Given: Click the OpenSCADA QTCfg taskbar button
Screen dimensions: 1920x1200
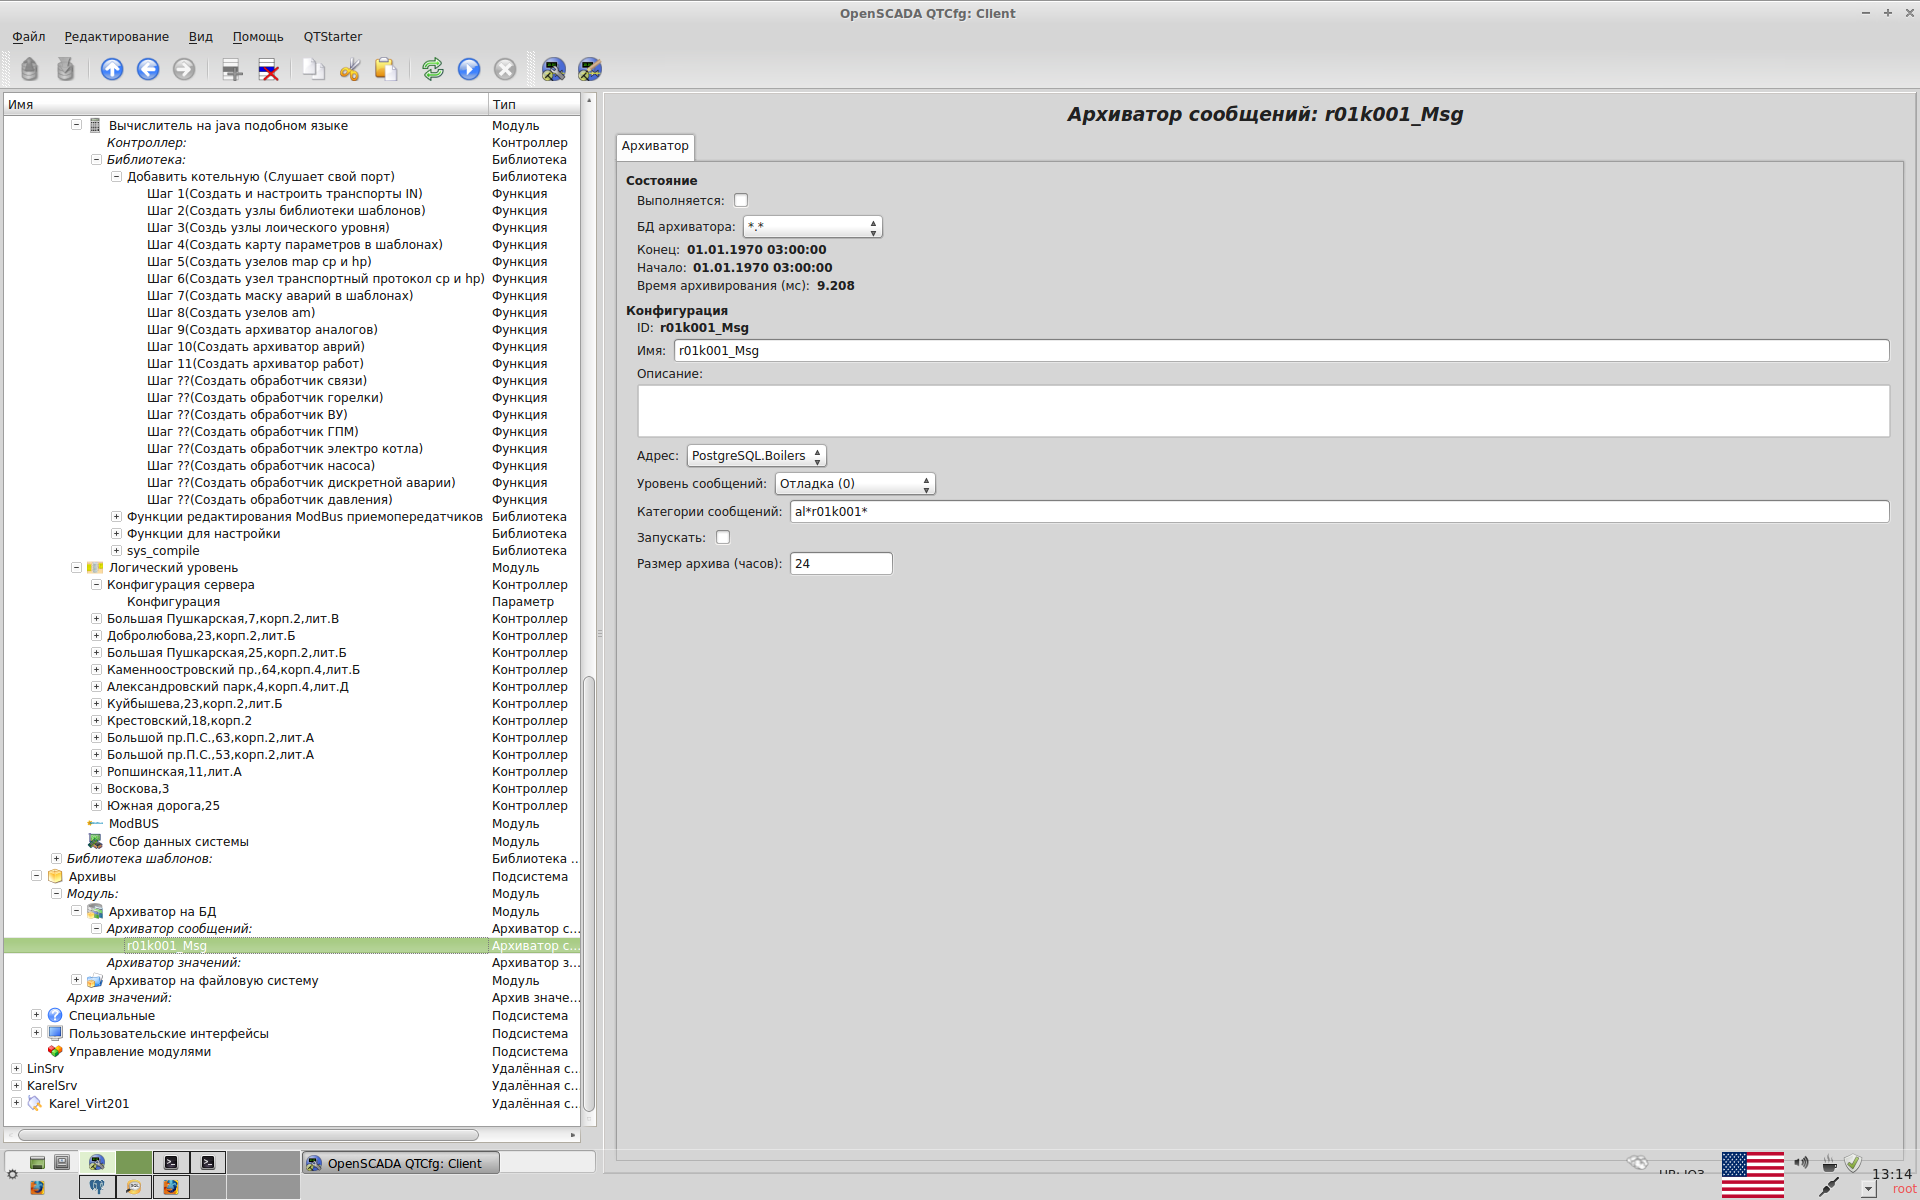Looking at the screenshot, I should (x=401, y=1163).
